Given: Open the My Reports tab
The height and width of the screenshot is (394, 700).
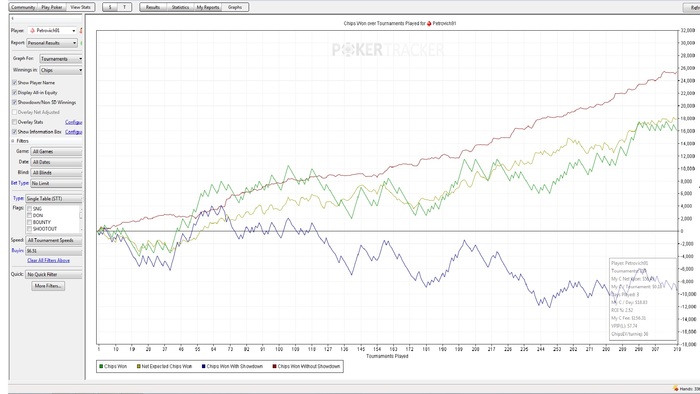Looking at the screenshot, I should tap(208, 7).
